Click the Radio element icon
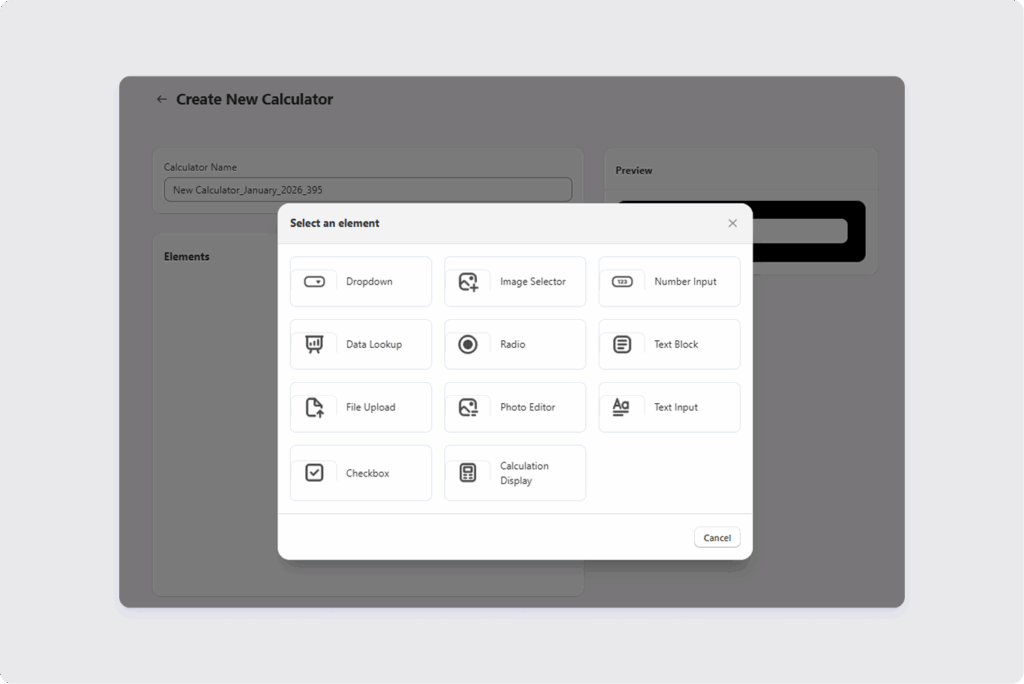Image resolution: width=1024 pixels, height=684 pixels. click(468, 345)
